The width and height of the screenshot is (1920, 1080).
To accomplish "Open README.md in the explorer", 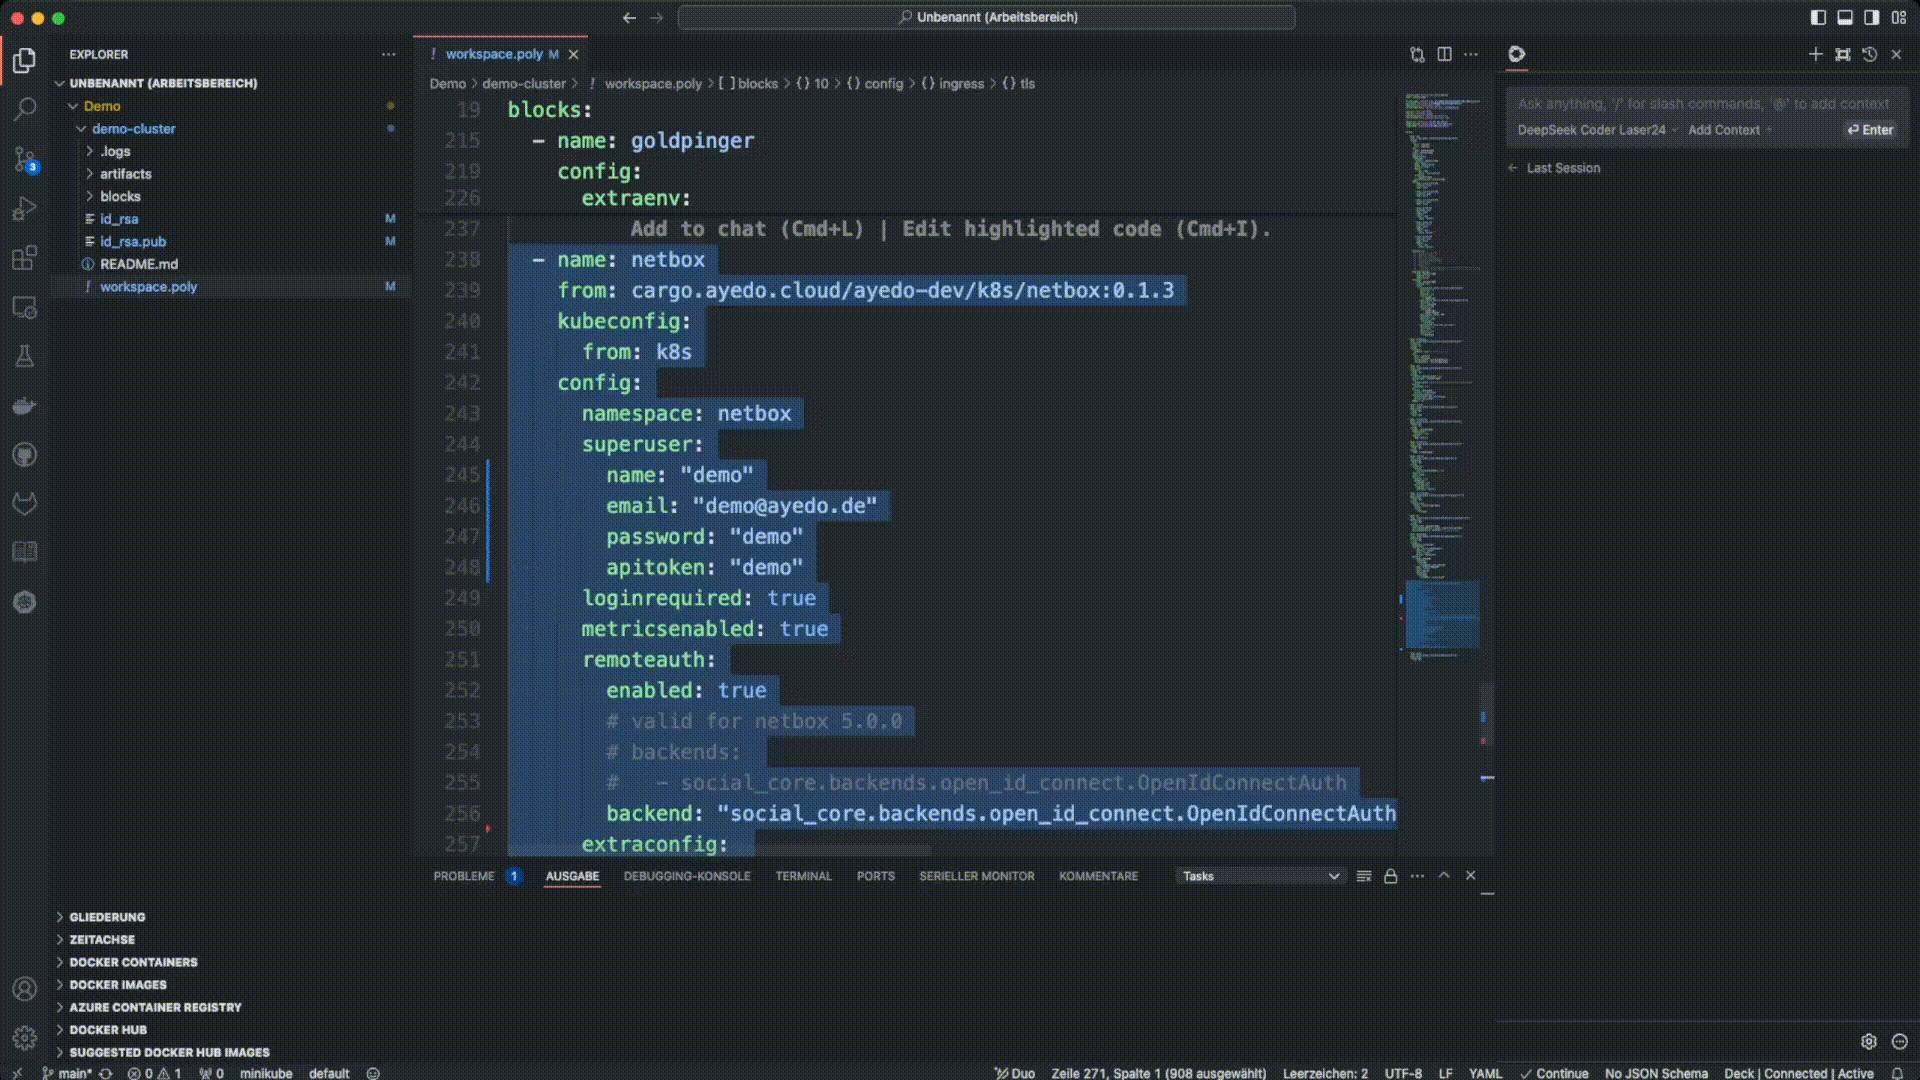I will coord(139,264).
